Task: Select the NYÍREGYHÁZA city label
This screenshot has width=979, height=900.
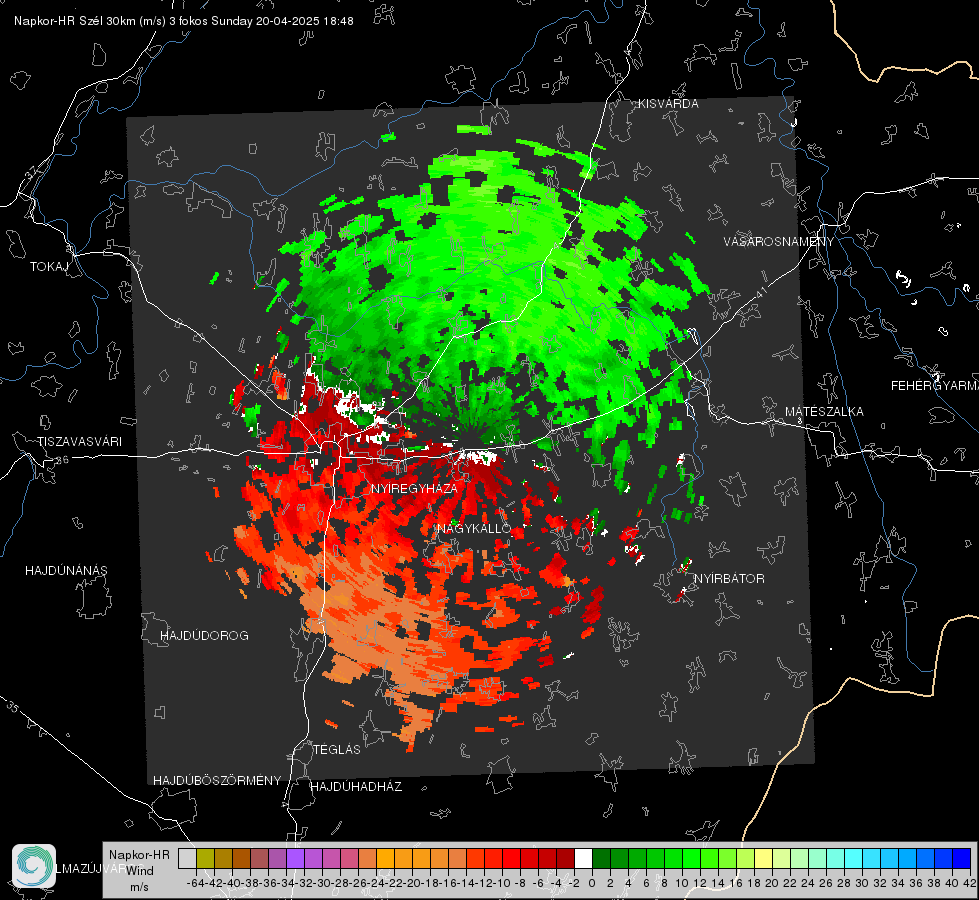Action: click(414, 488)
